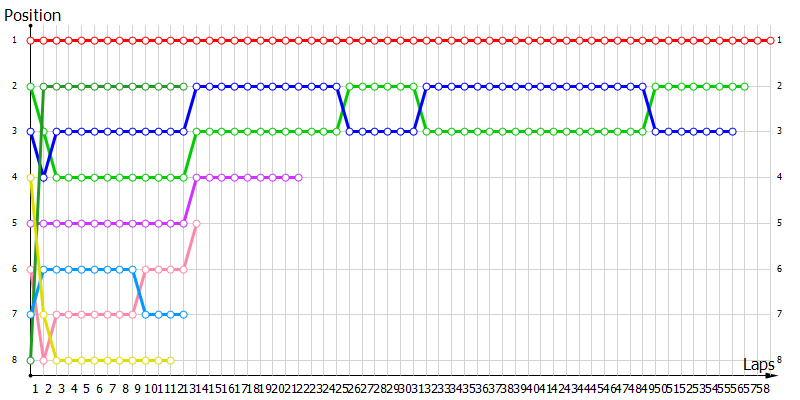Click the "Laps" axis title
The height and width of the screenshot is (400, 800).
click(x=759, y=365)
